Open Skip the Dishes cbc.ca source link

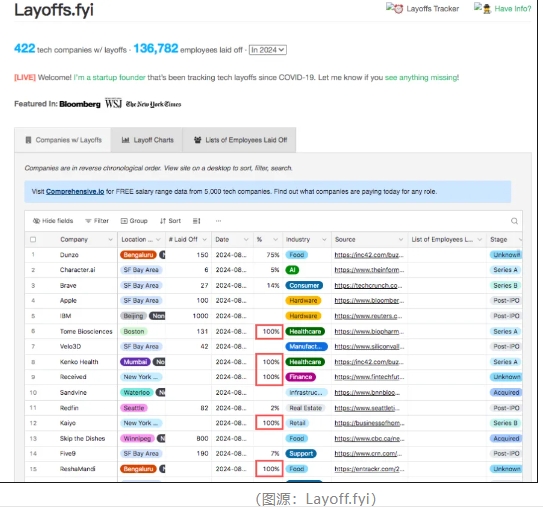(369, 438)
